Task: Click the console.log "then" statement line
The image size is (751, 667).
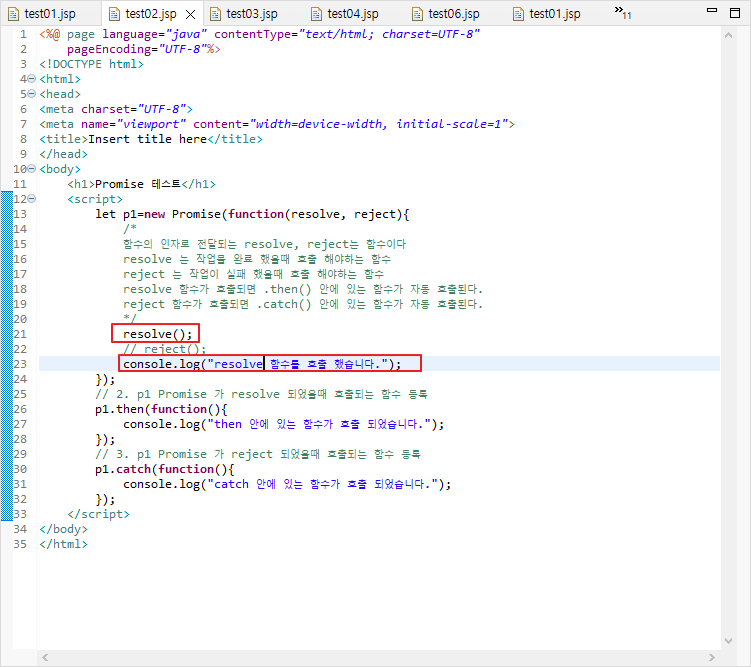Action: pyautogui.click(x=284, y=424)
